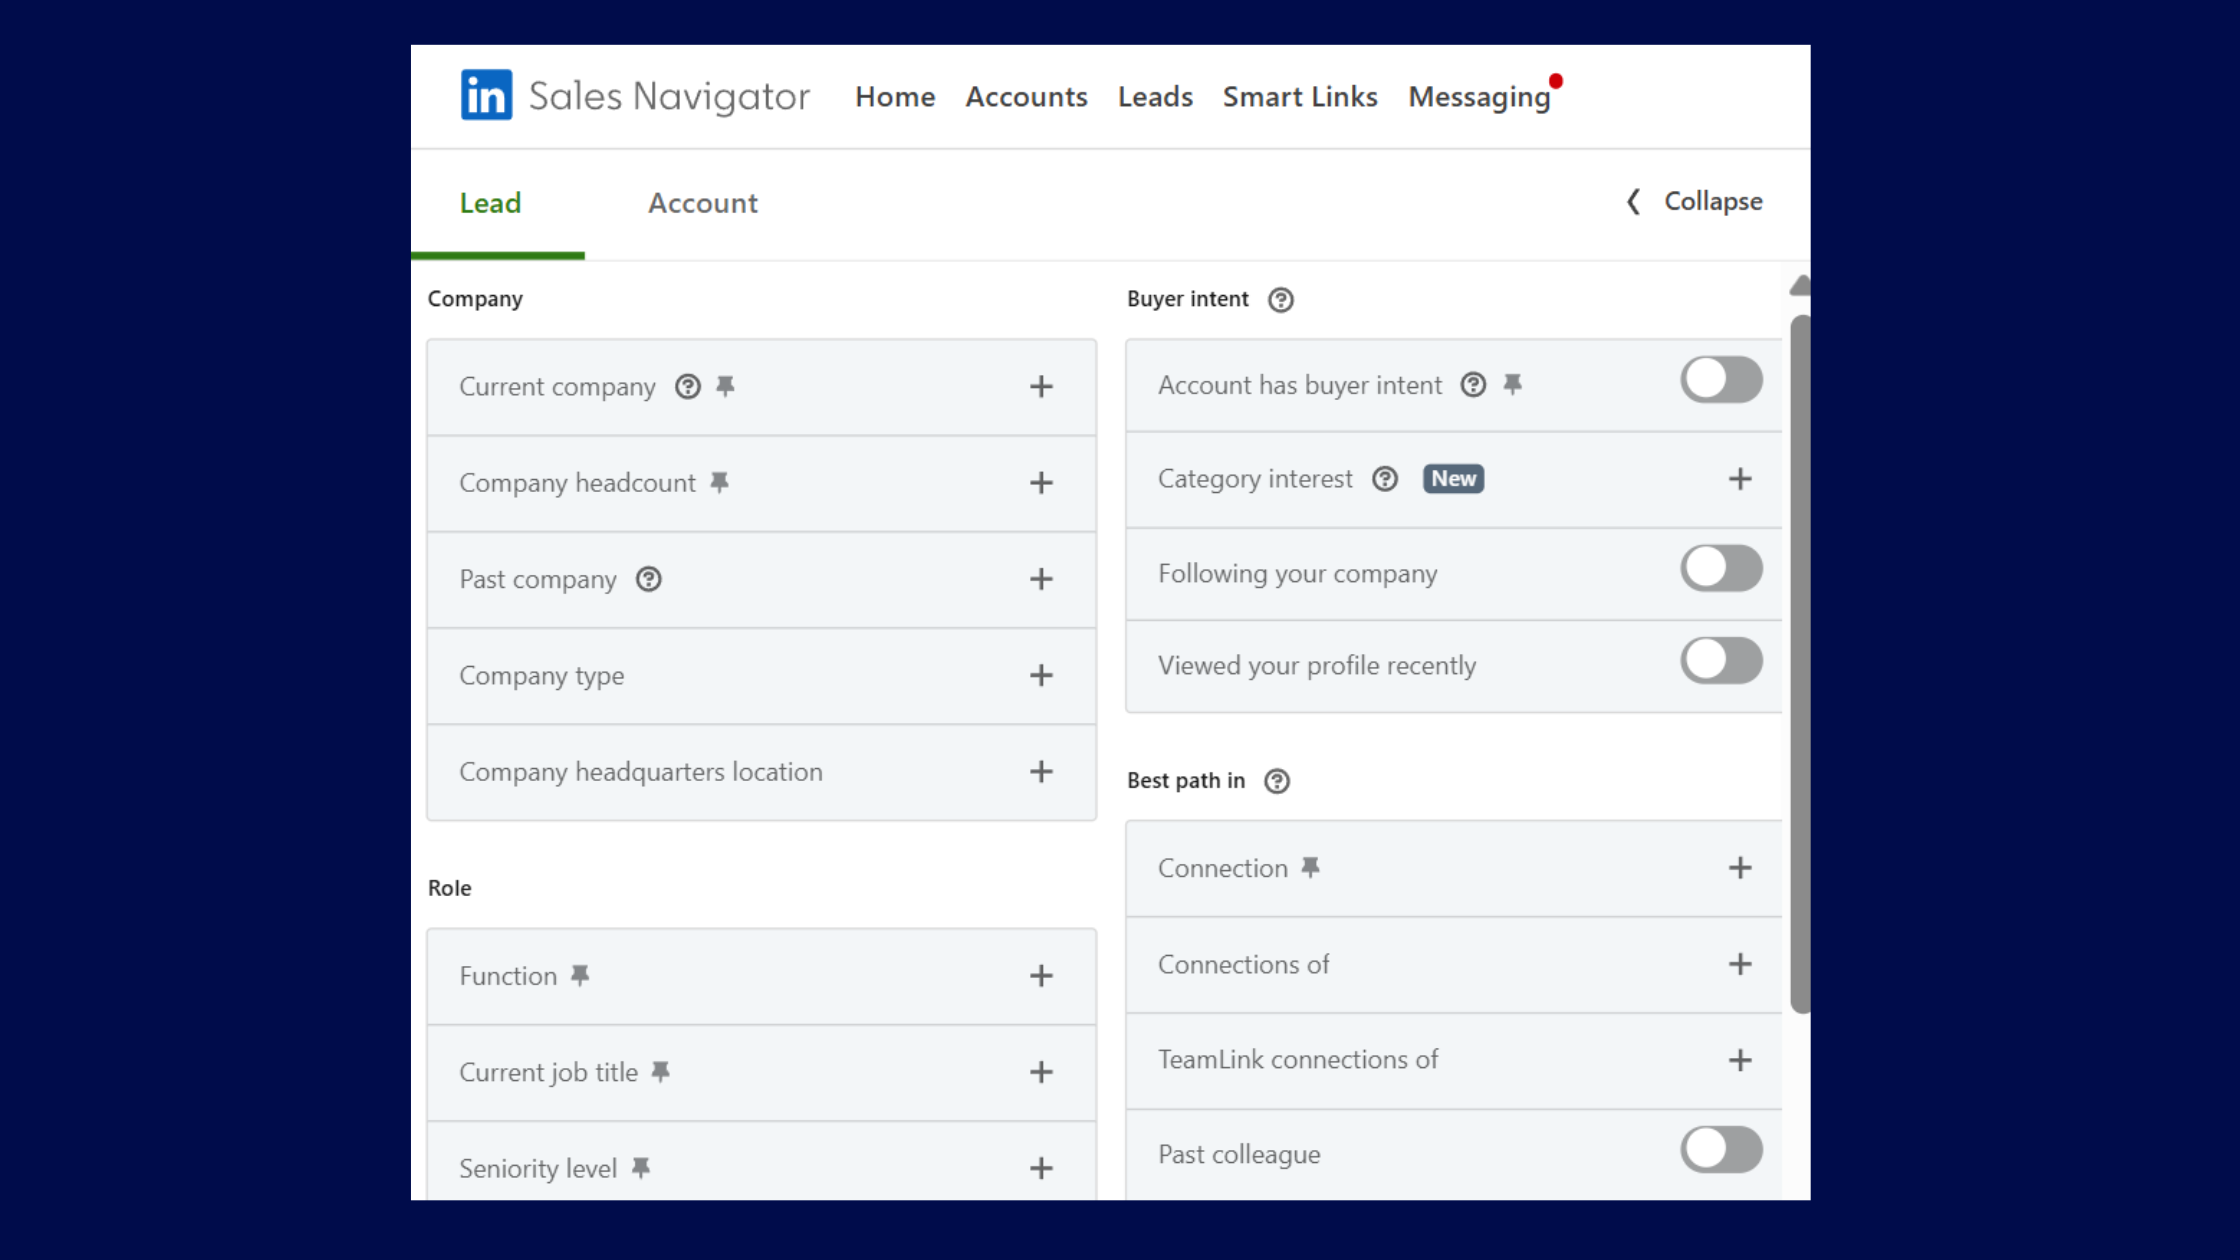Open Messaging navigation item
Screen dimensions: 2240x1260
click(x=1479, y=96)
